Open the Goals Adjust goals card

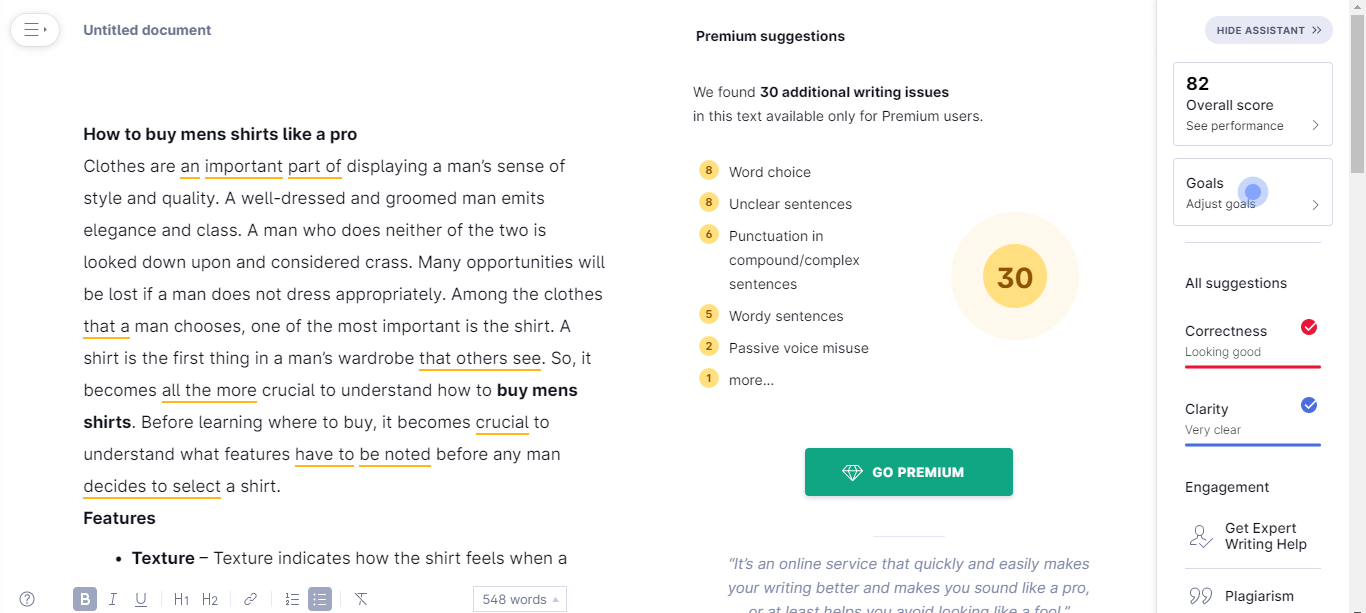coord(1253,192)
